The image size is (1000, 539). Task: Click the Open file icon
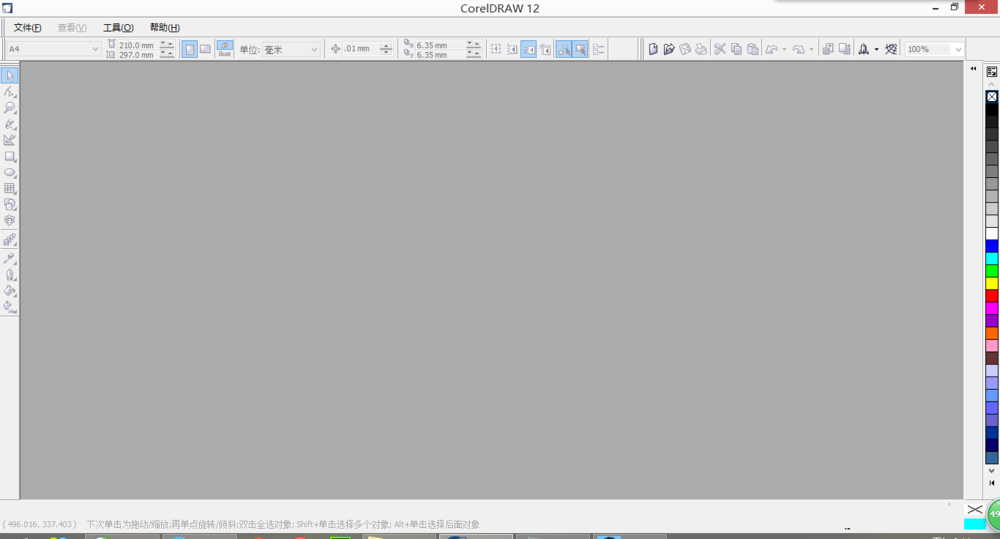669,49
